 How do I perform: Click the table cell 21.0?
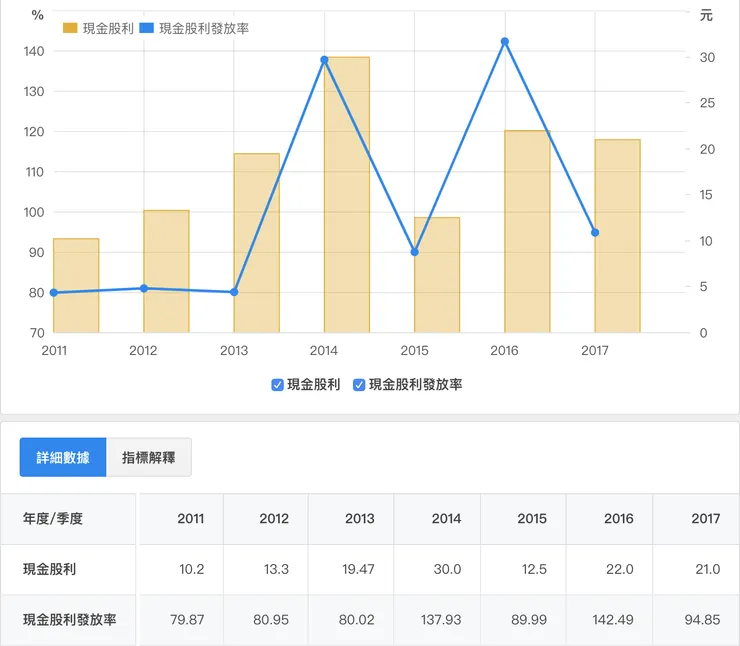[707, 569]
